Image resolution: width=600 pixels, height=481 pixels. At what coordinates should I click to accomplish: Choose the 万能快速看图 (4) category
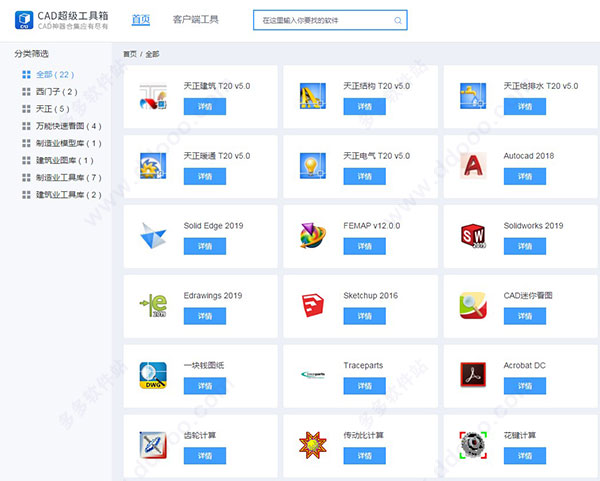pyautogui.click(x=62, y=126)
